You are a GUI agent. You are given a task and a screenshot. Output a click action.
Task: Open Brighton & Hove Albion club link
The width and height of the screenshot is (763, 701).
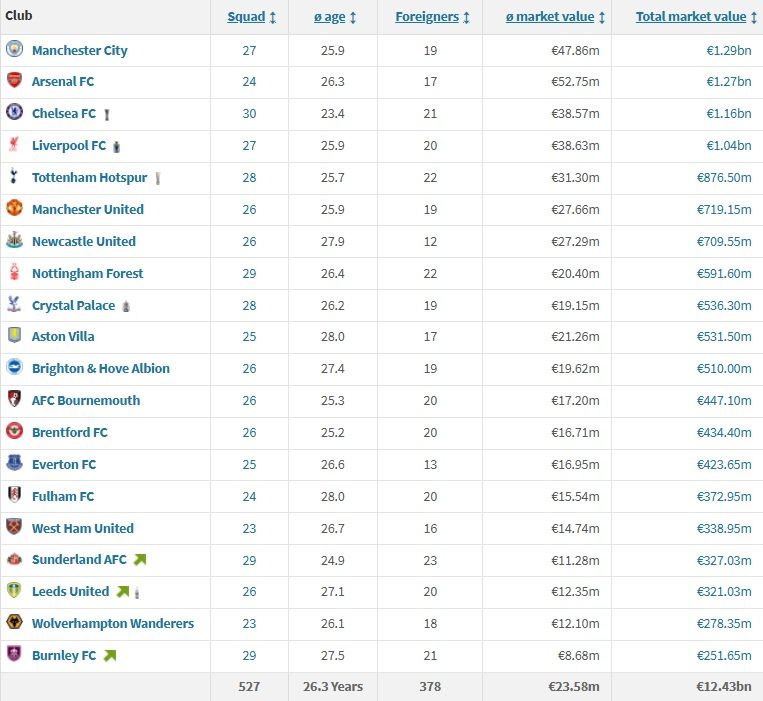(x=100, y=368)
